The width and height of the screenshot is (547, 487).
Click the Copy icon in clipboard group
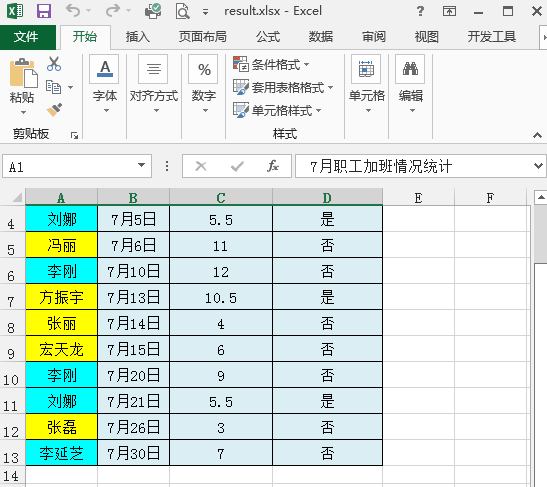53,87
